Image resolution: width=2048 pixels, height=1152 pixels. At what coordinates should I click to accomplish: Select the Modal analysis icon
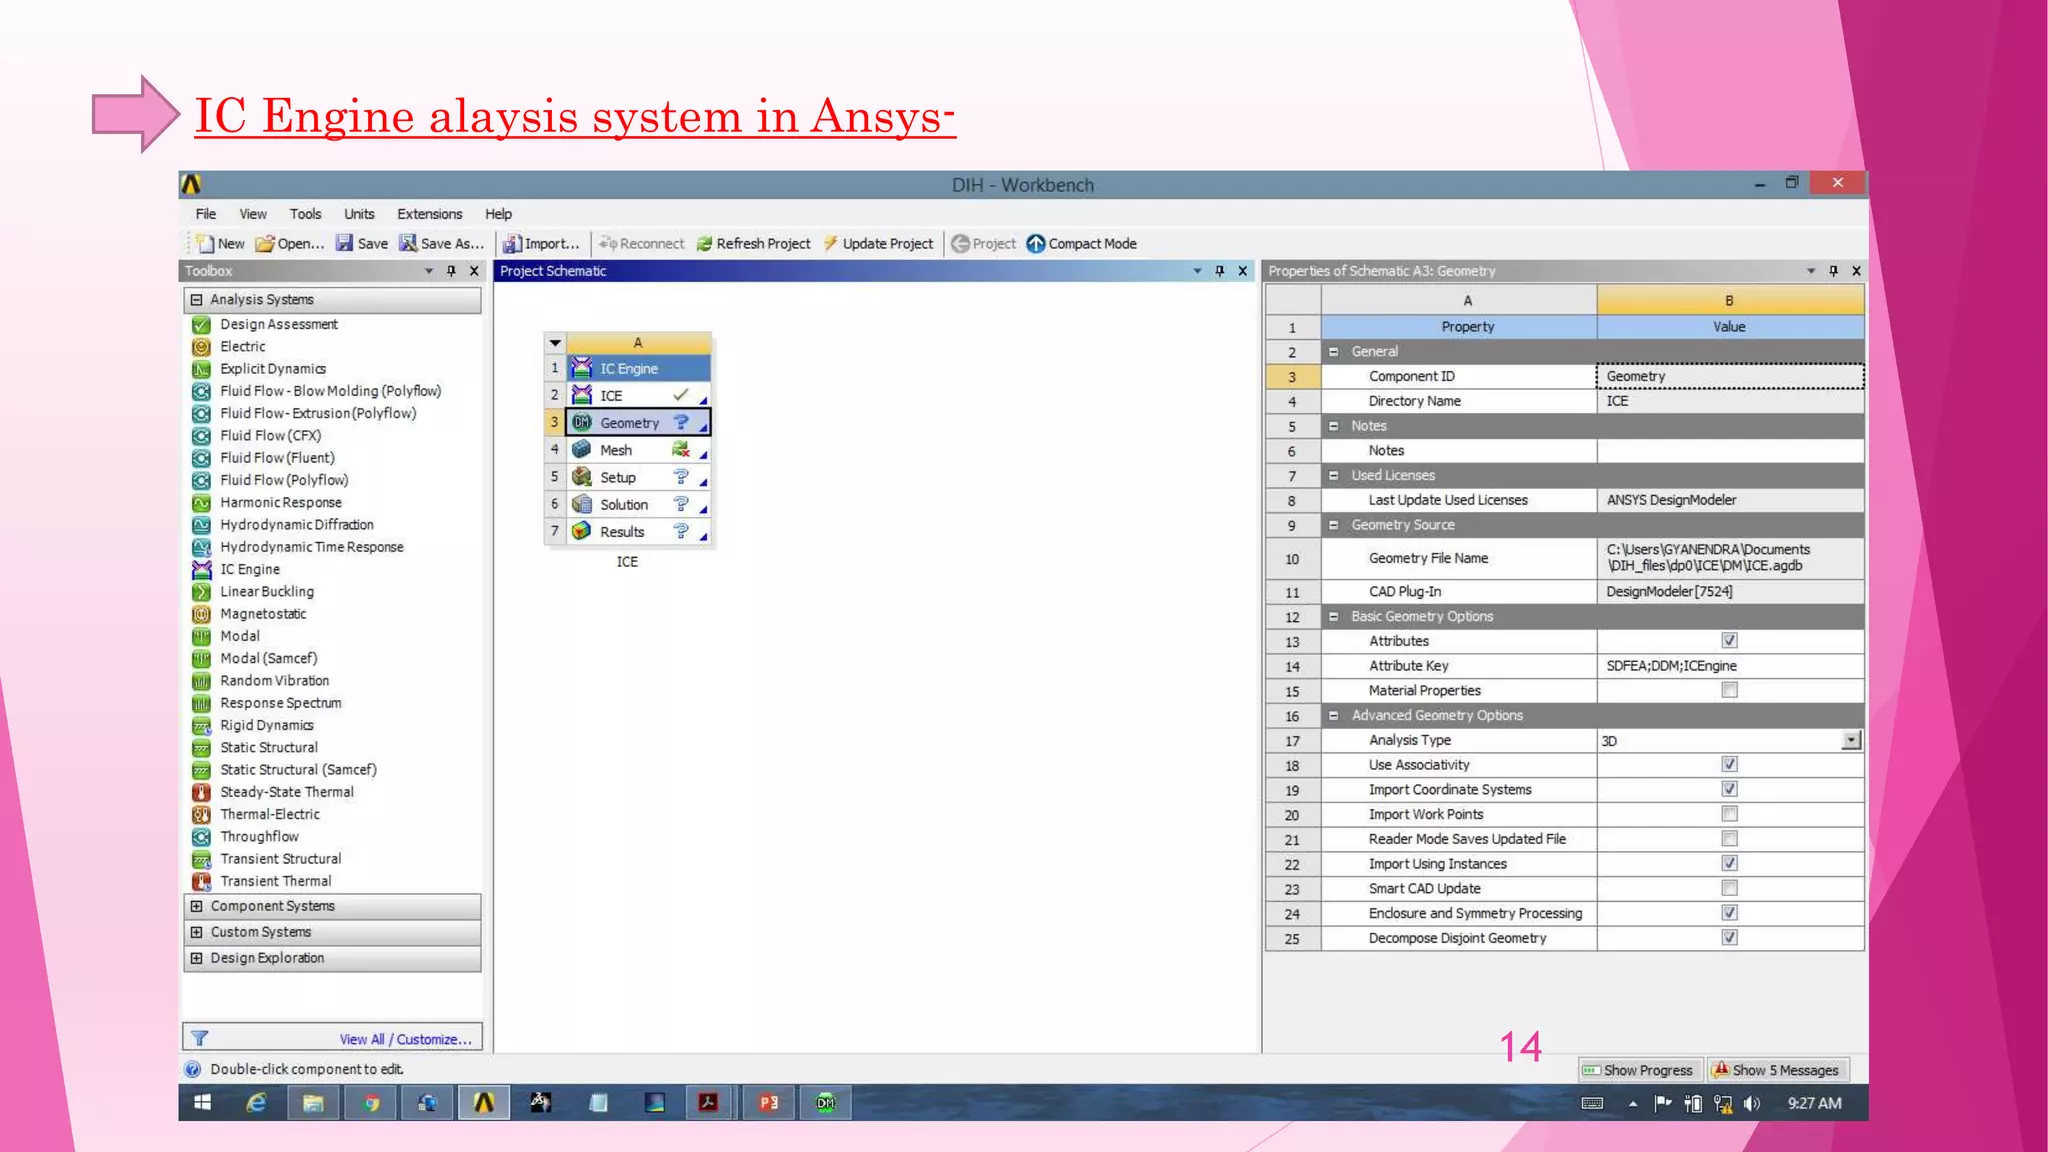(201, 636)
